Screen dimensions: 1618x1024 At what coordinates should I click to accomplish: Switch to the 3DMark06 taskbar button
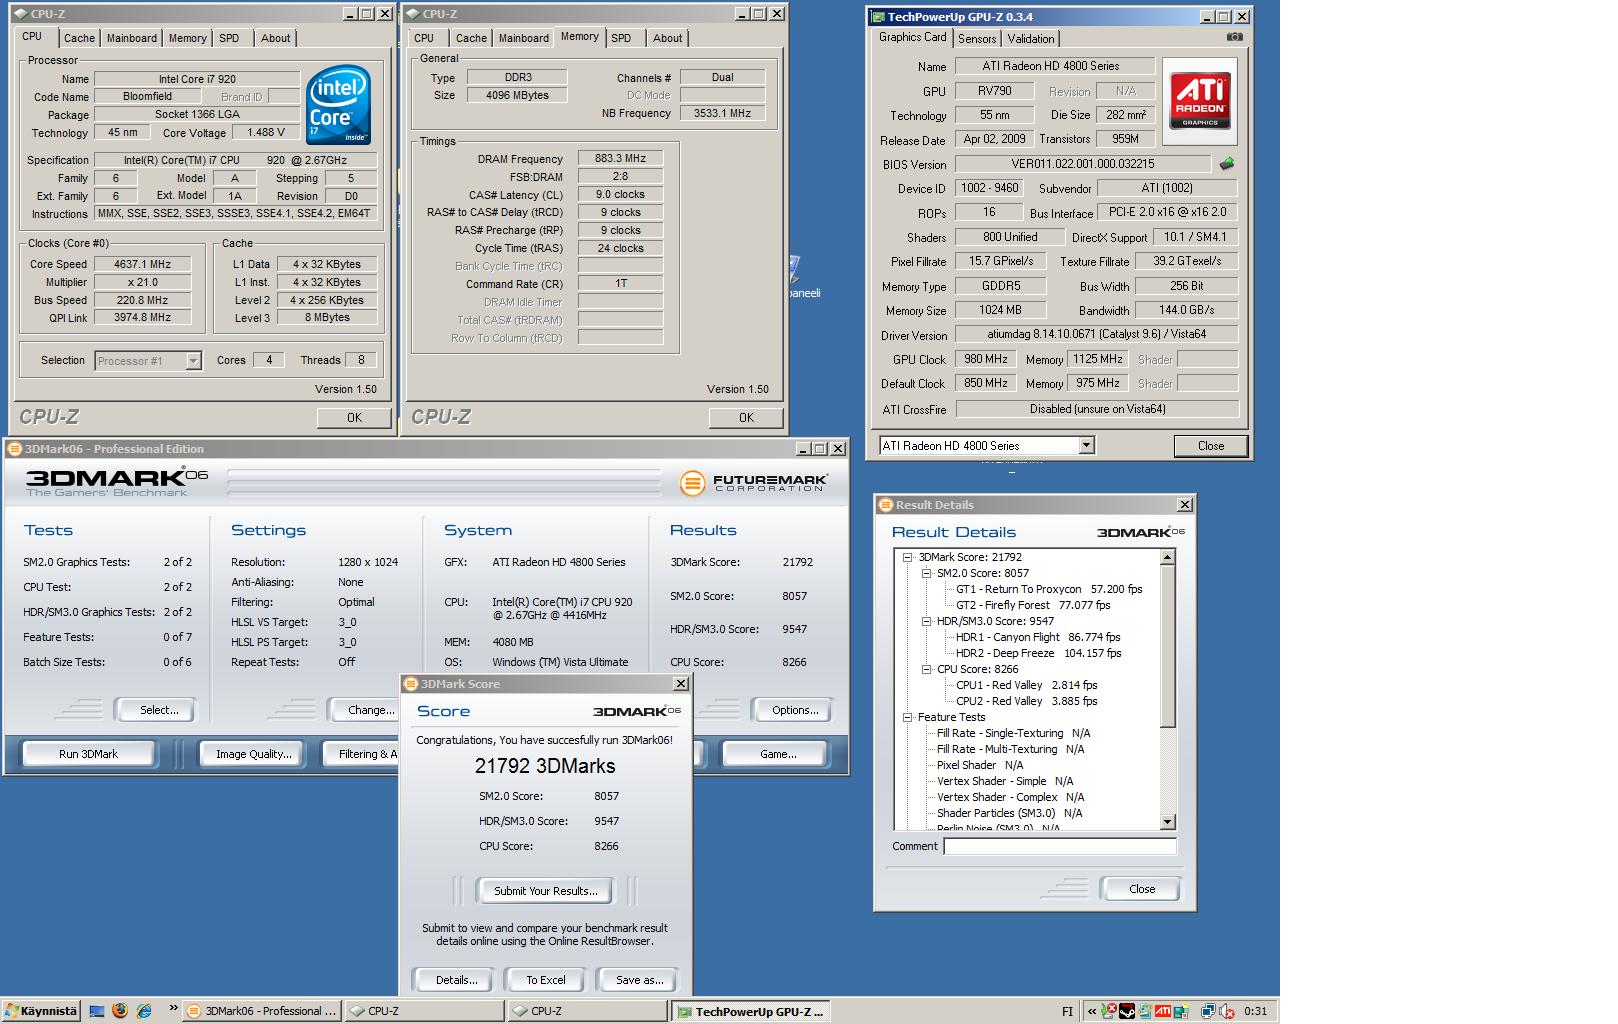coord(264,1011)
